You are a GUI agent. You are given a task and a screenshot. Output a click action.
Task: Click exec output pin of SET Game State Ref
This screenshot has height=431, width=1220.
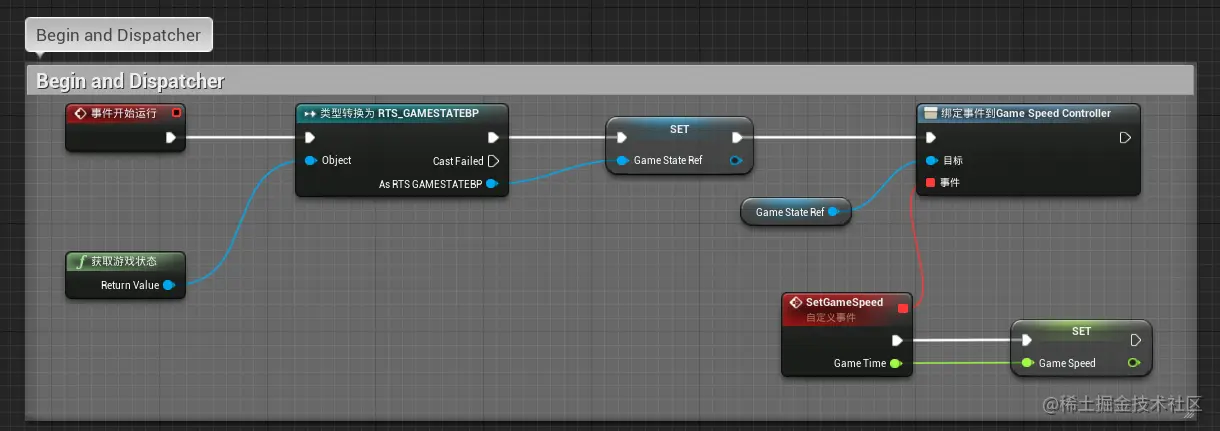tap(737, 138)
